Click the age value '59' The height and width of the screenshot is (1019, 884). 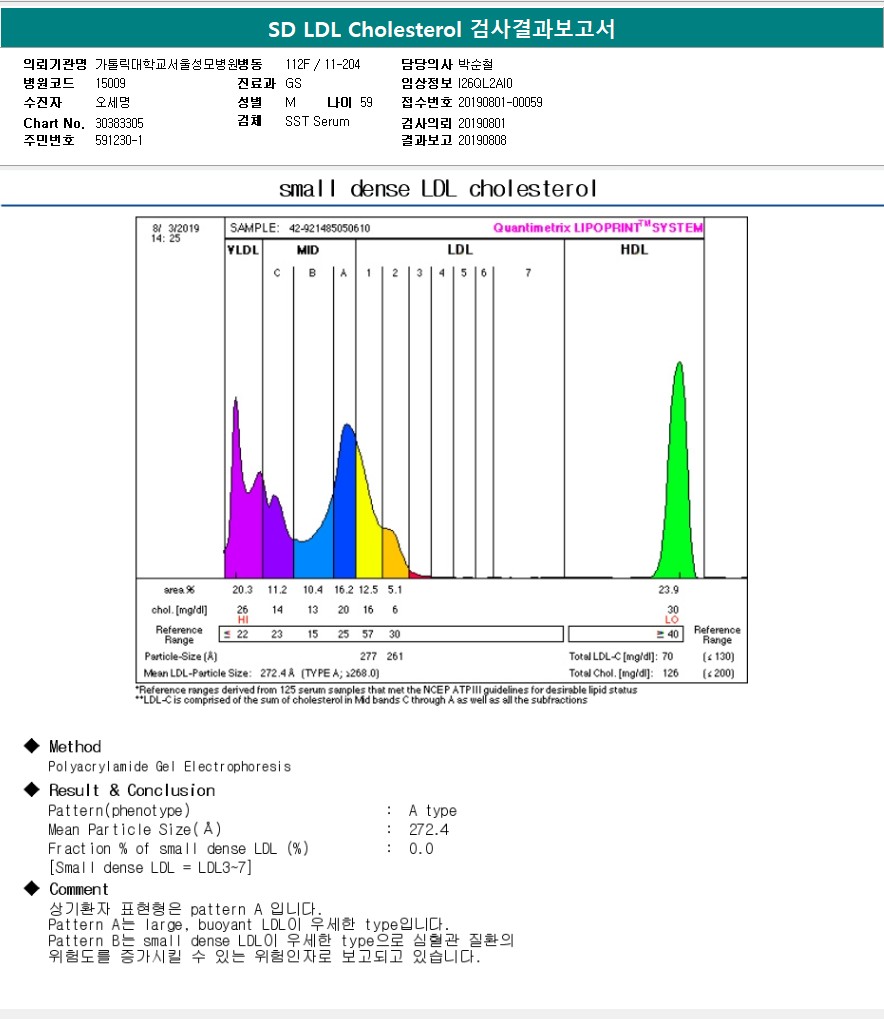point(367,103)
